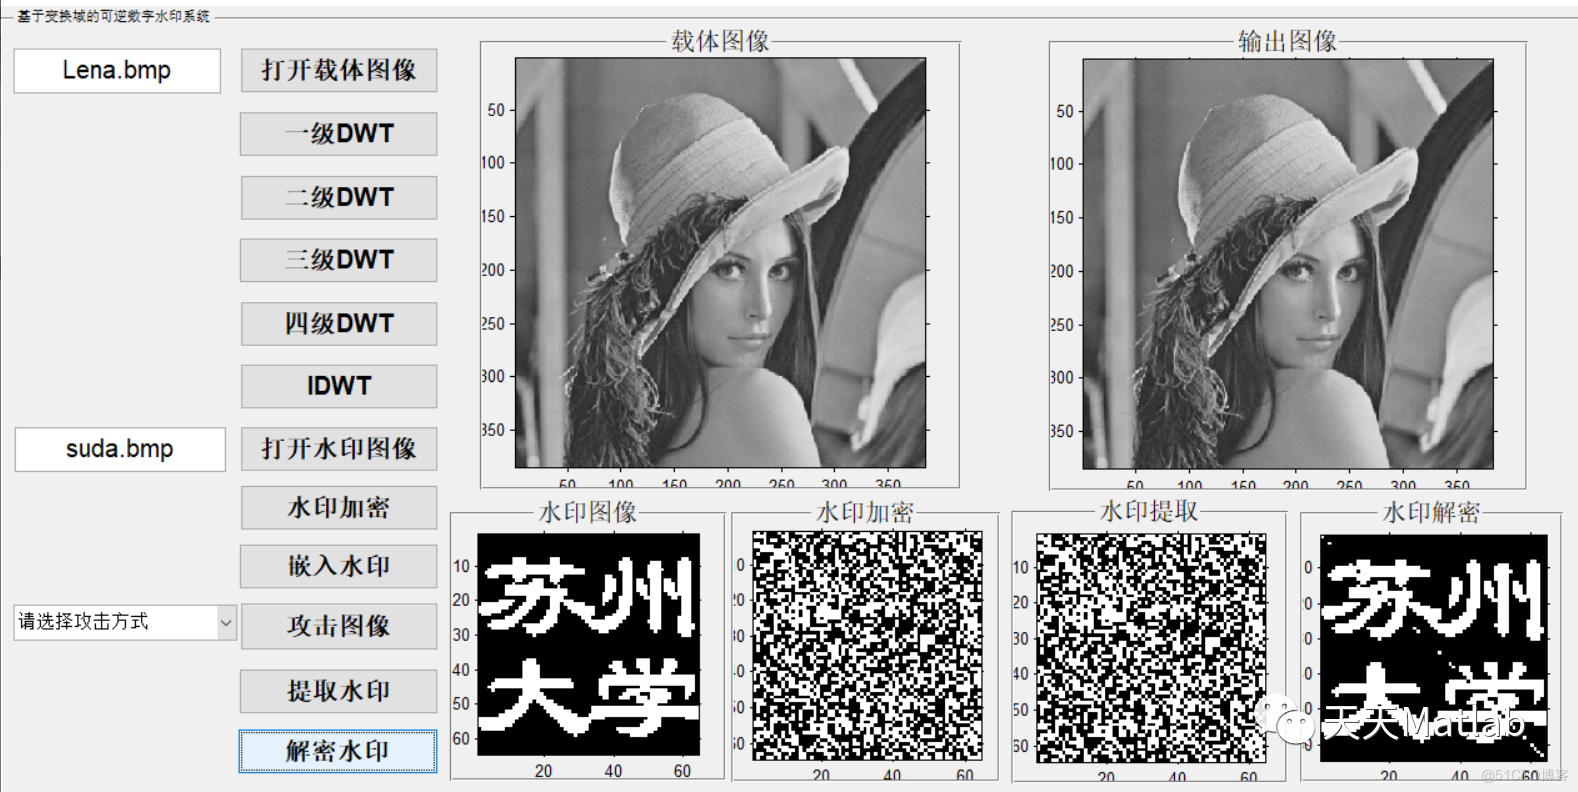Click the 基于变换域的可逆数字水印系统 title text
This screenshot has height=792, width=1578.
[x=114, y=16]
